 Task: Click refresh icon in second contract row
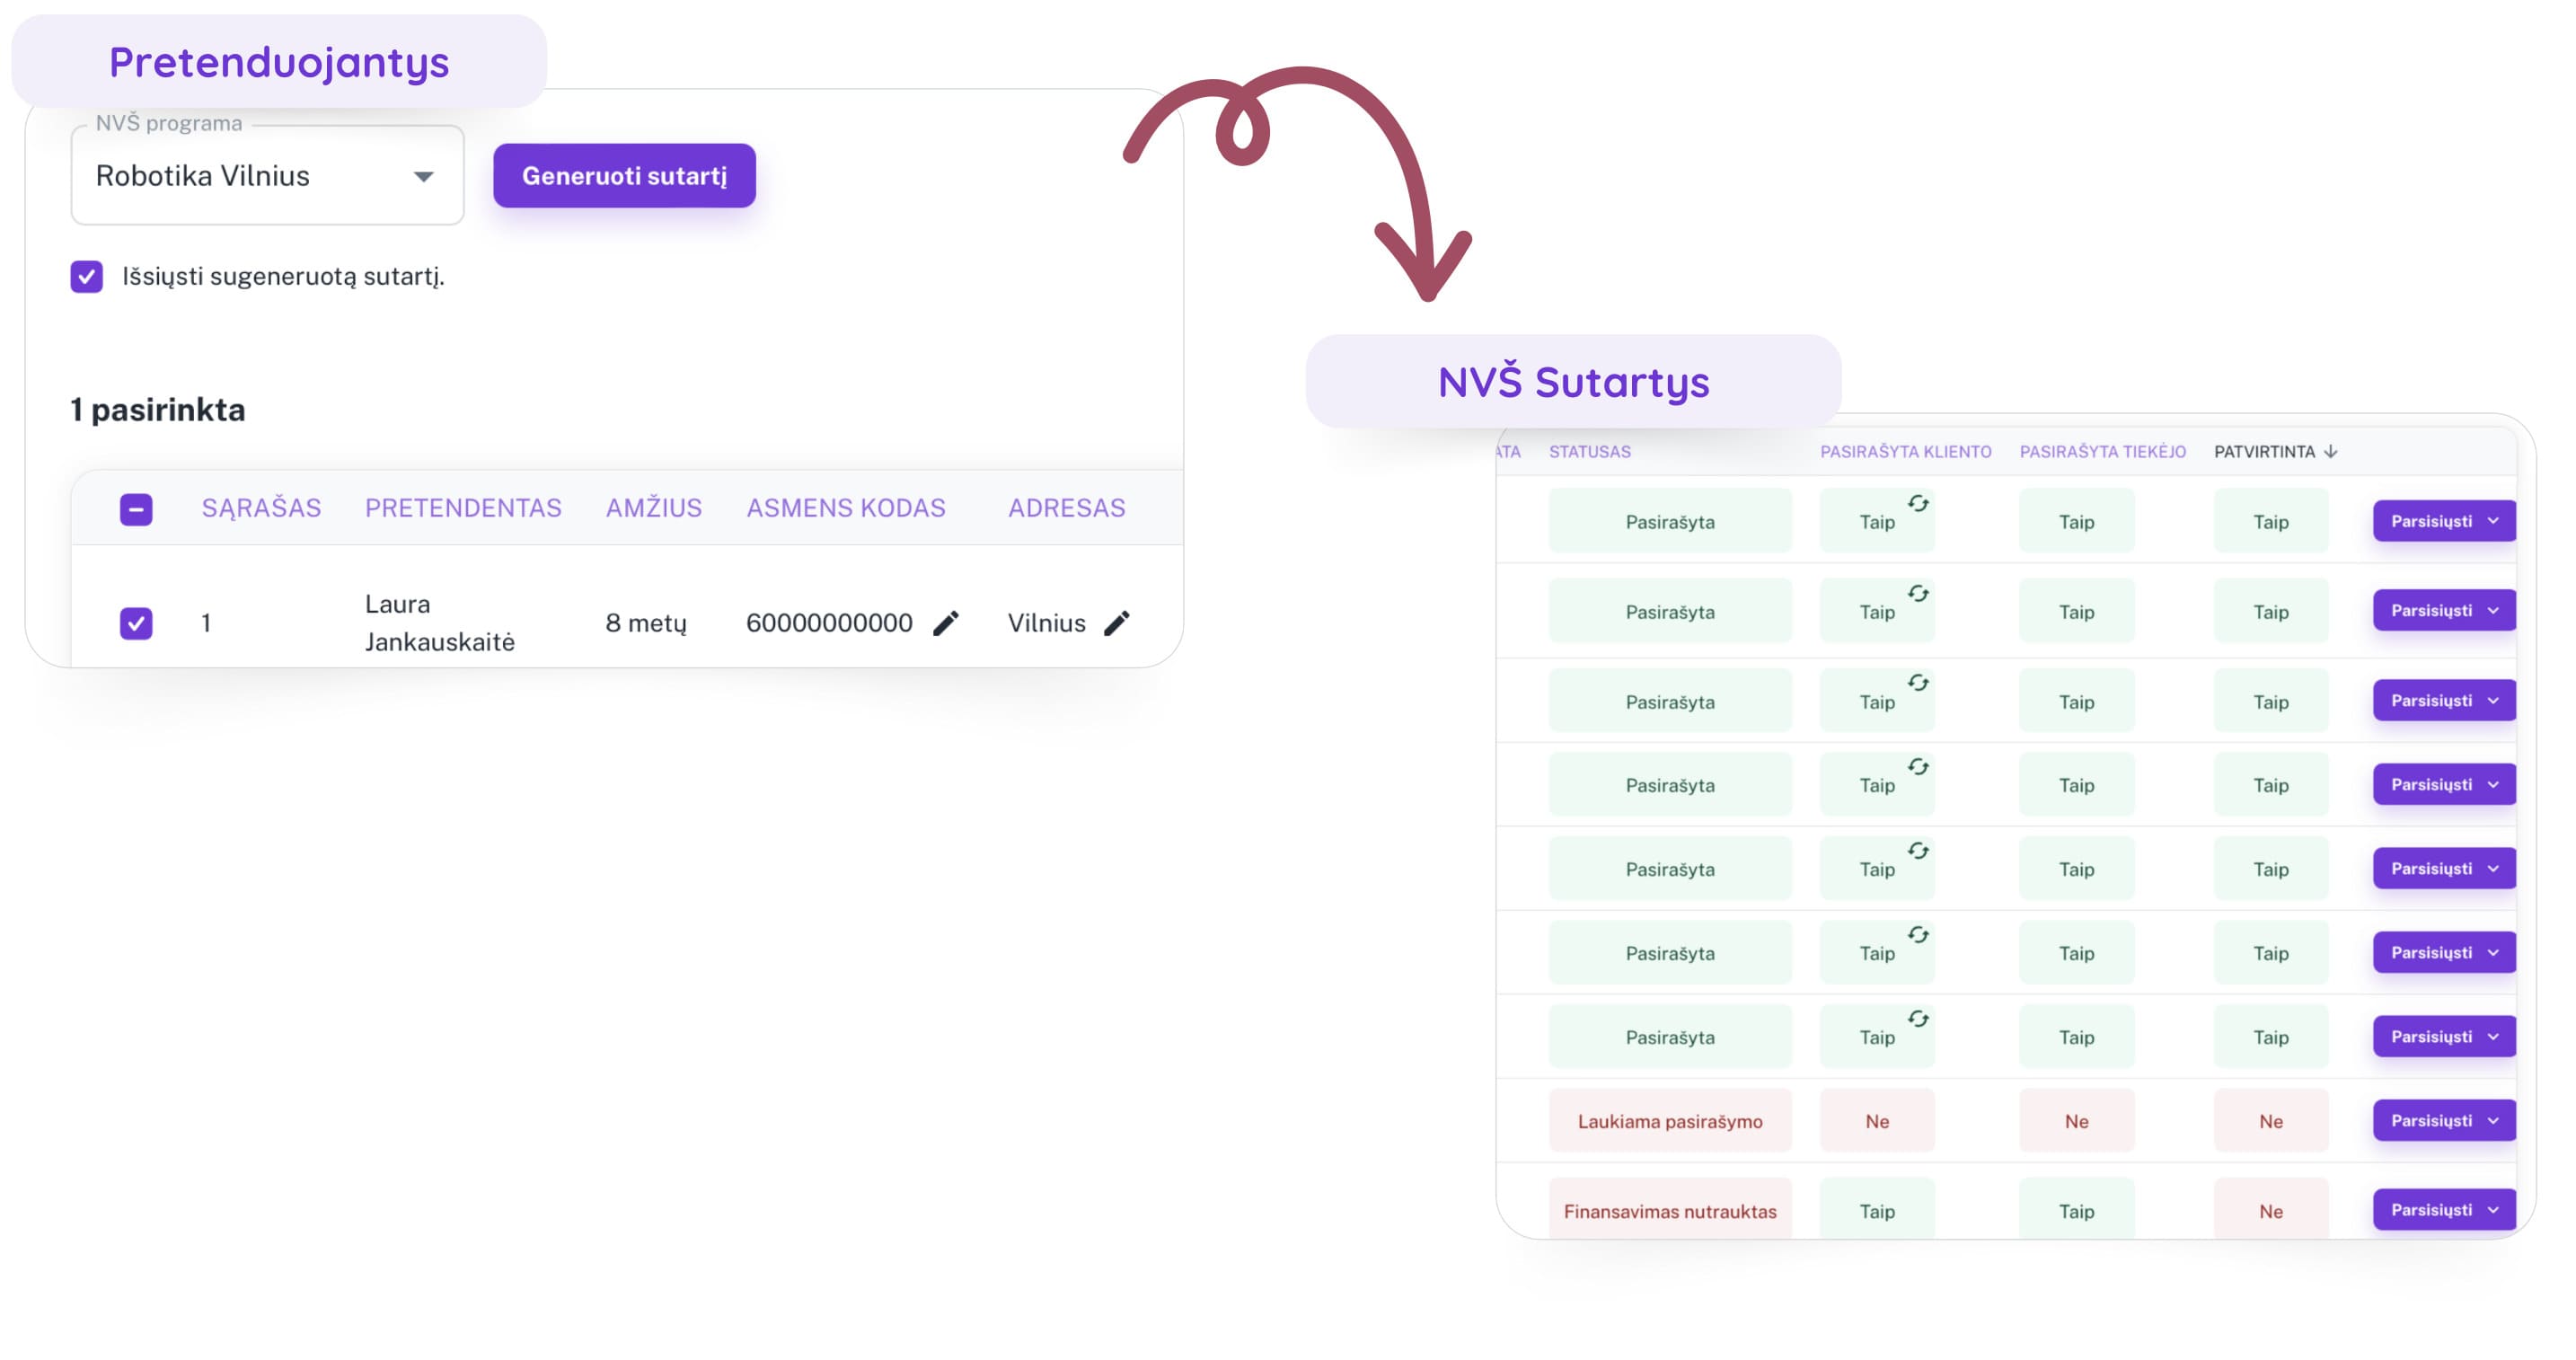[1917, 593]
